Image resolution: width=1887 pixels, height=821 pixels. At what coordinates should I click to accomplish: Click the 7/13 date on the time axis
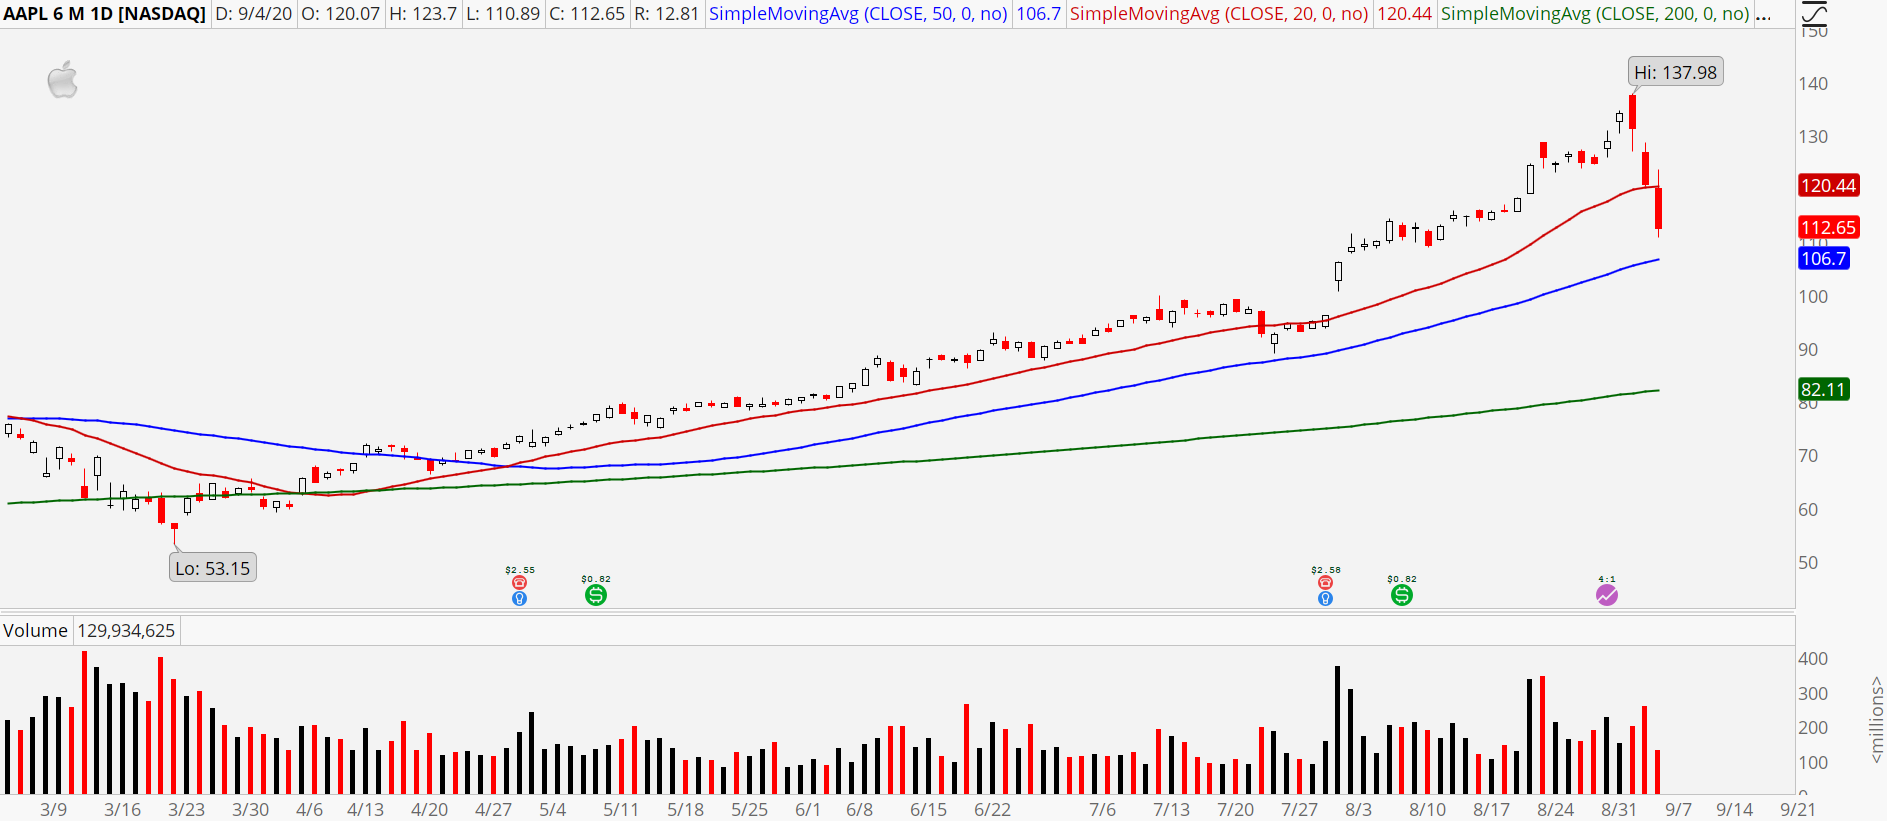pos(1172,809)
